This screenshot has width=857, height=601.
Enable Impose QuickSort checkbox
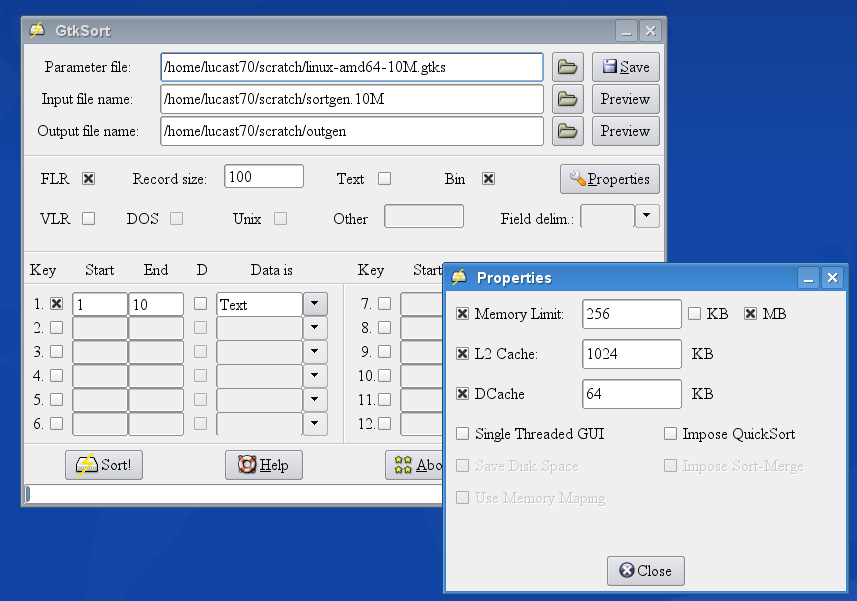point(670,434)
